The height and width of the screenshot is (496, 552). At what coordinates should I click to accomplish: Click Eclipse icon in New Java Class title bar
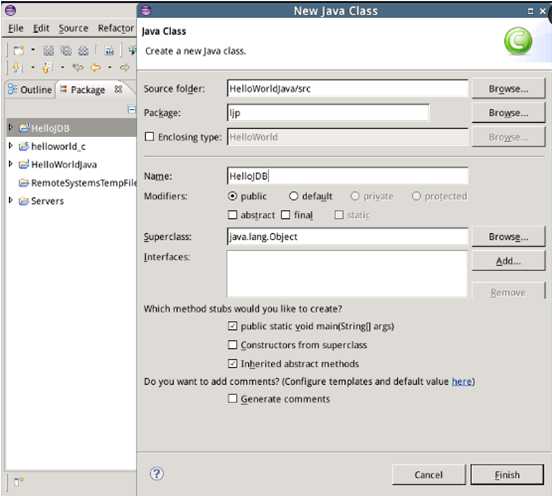[x=146, y=11]
